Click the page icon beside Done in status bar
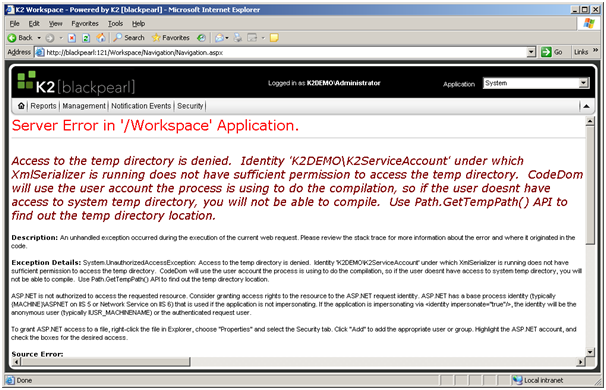The image size is (606, 390). pos(10,380)
